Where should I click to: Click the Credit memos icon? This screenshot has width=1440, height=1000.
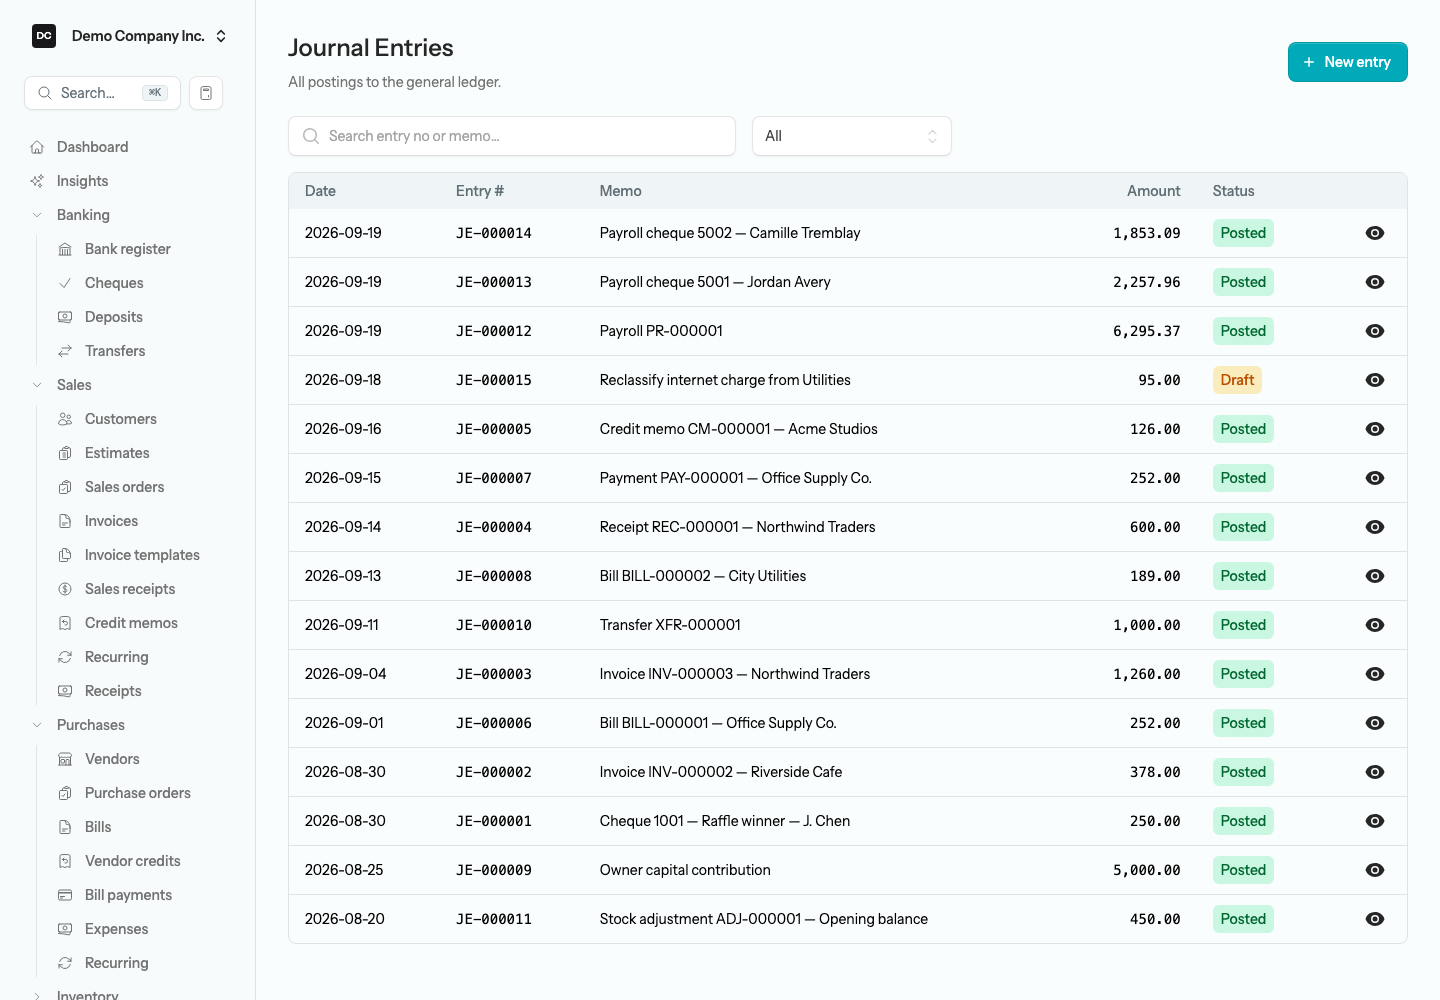(65, 623)
